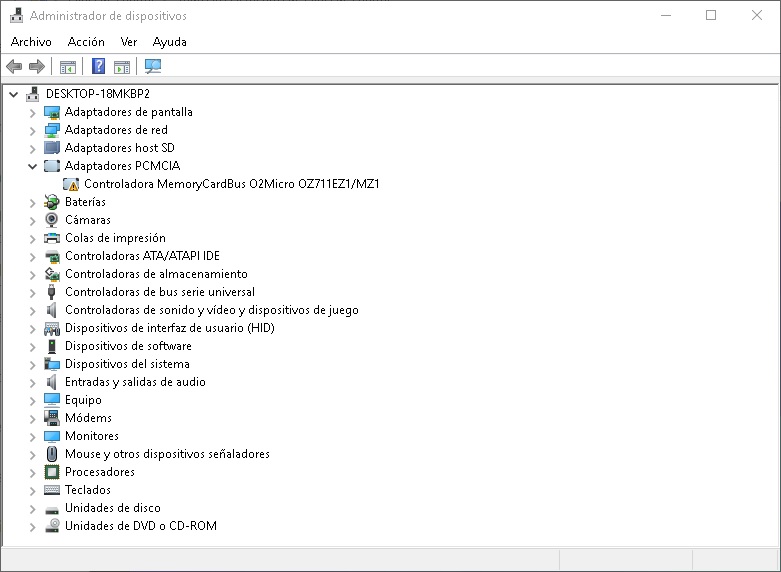This screenshot has width=781, height=572.
Task: Open the Acción menu
Action: tap(86, 42)
